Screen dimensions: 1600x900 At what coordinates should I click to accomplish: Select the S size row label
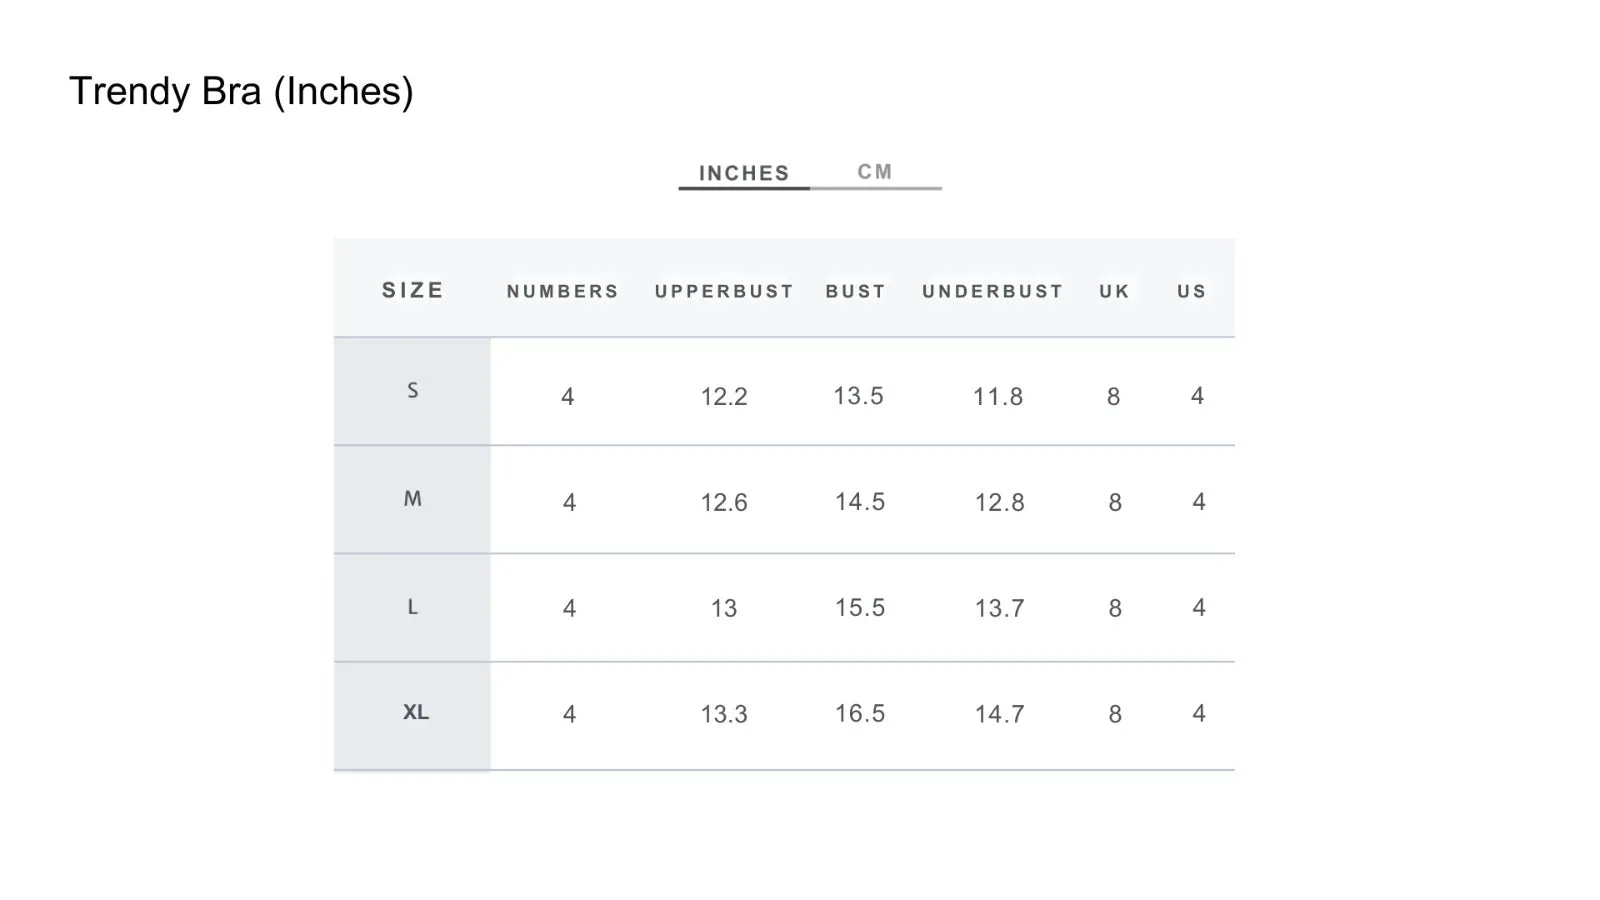click(413, 391)
